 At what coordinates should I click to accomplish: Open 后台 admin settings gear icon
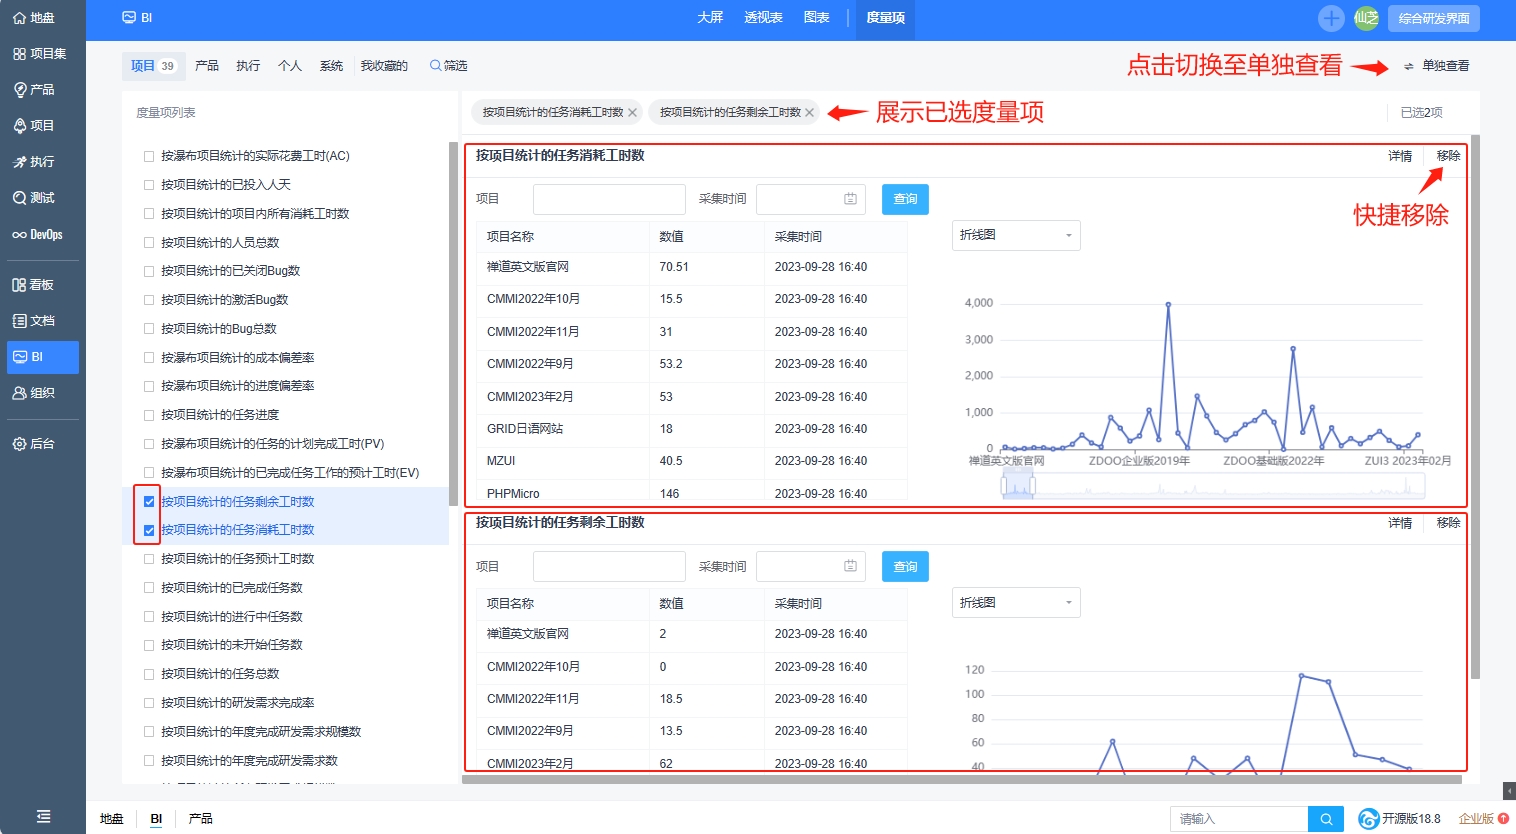point(20,444)
